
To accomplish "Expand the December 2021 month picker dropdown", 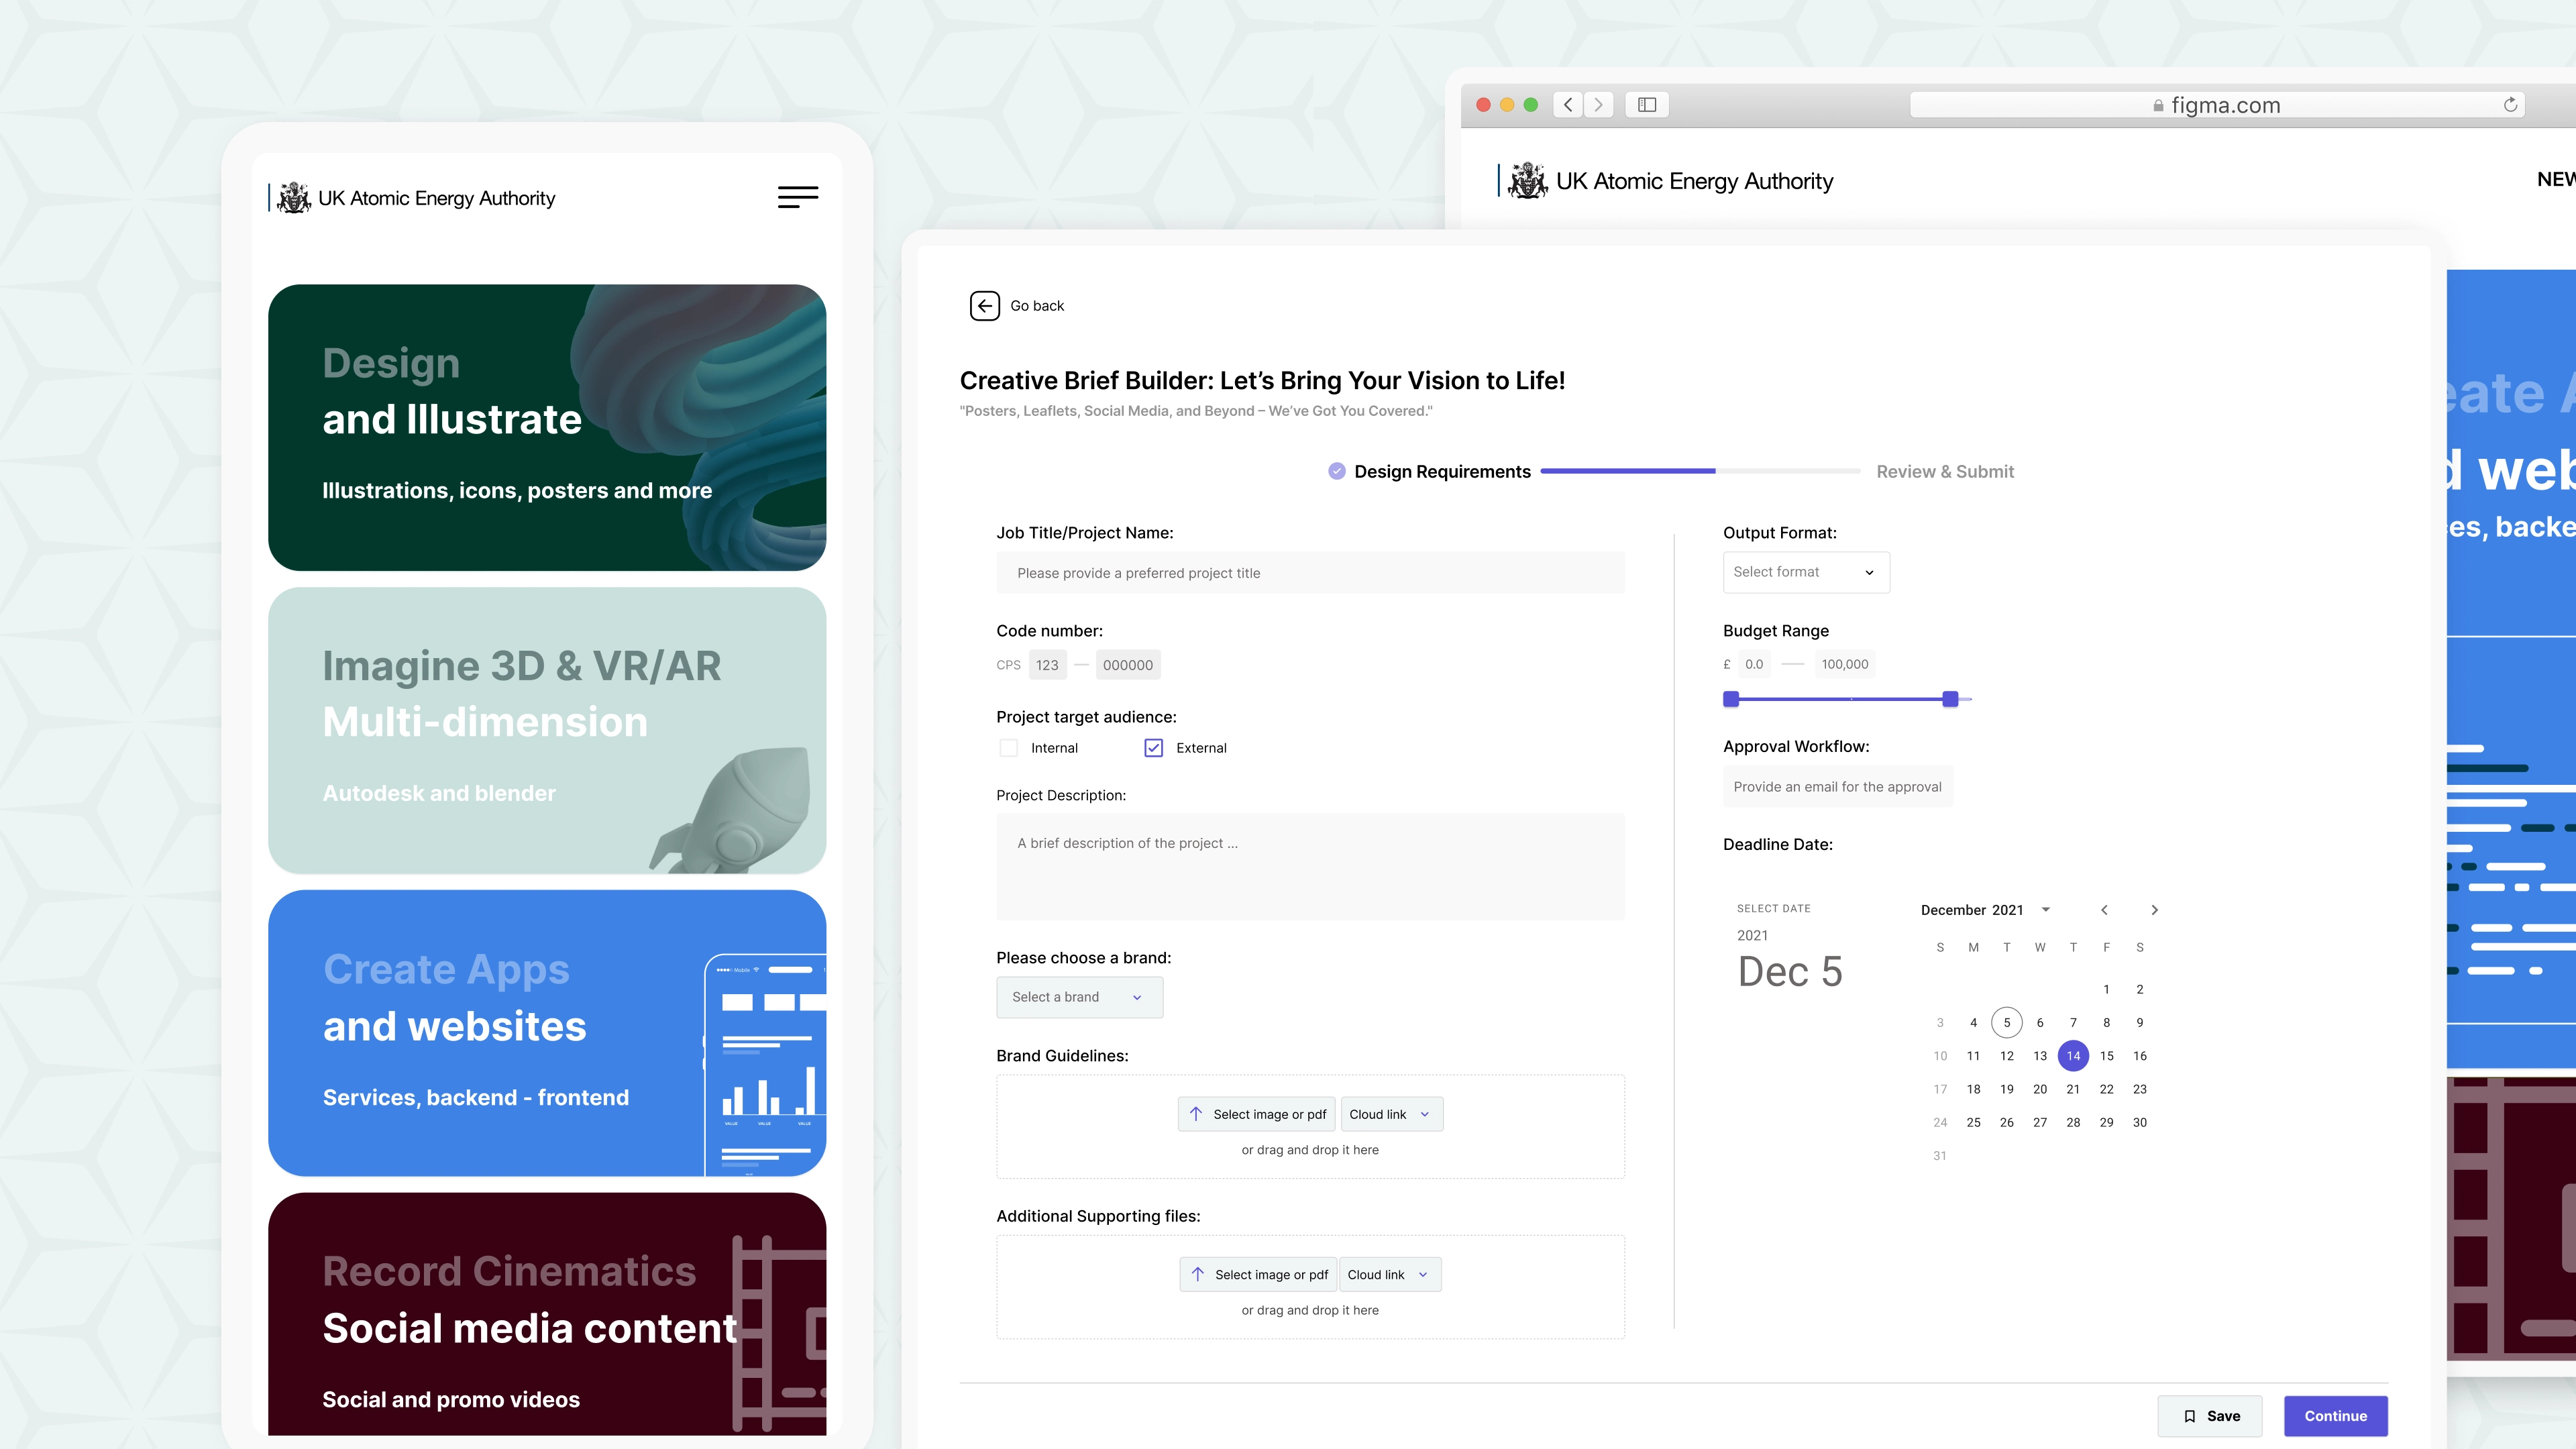I will pyautogui.click(x=2046, y=910).
